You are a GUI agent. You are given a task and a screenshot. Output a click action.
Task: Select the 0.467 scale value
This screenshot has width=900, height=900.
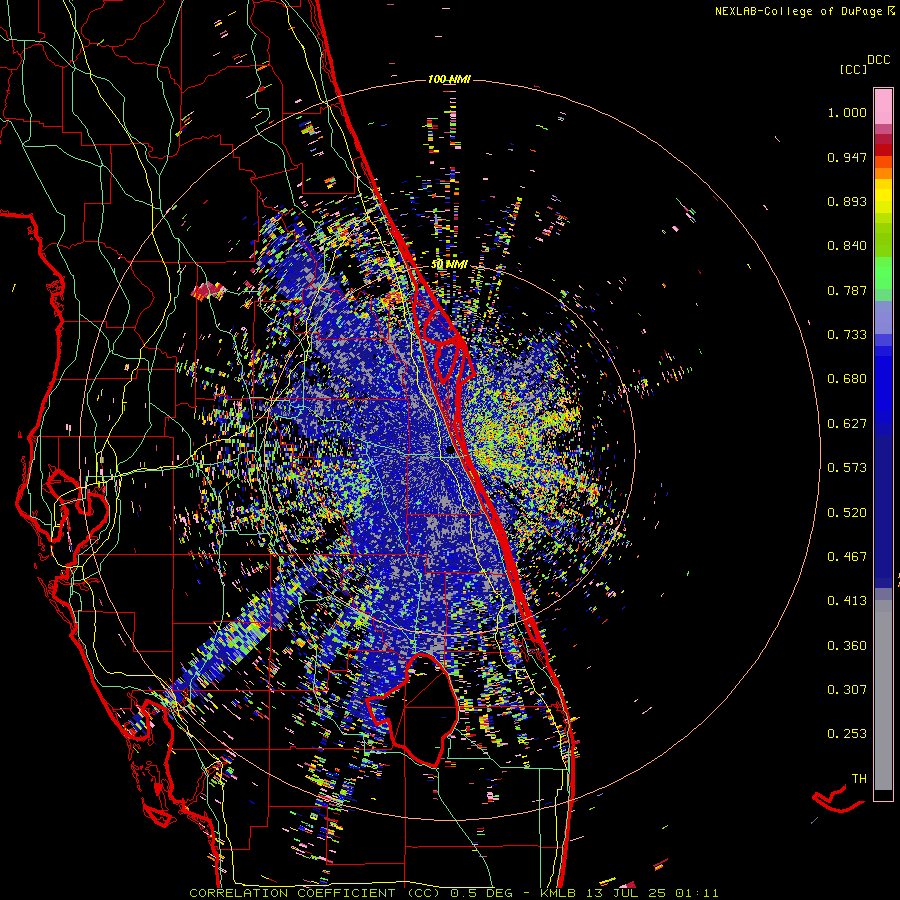[x=847, y=557]
